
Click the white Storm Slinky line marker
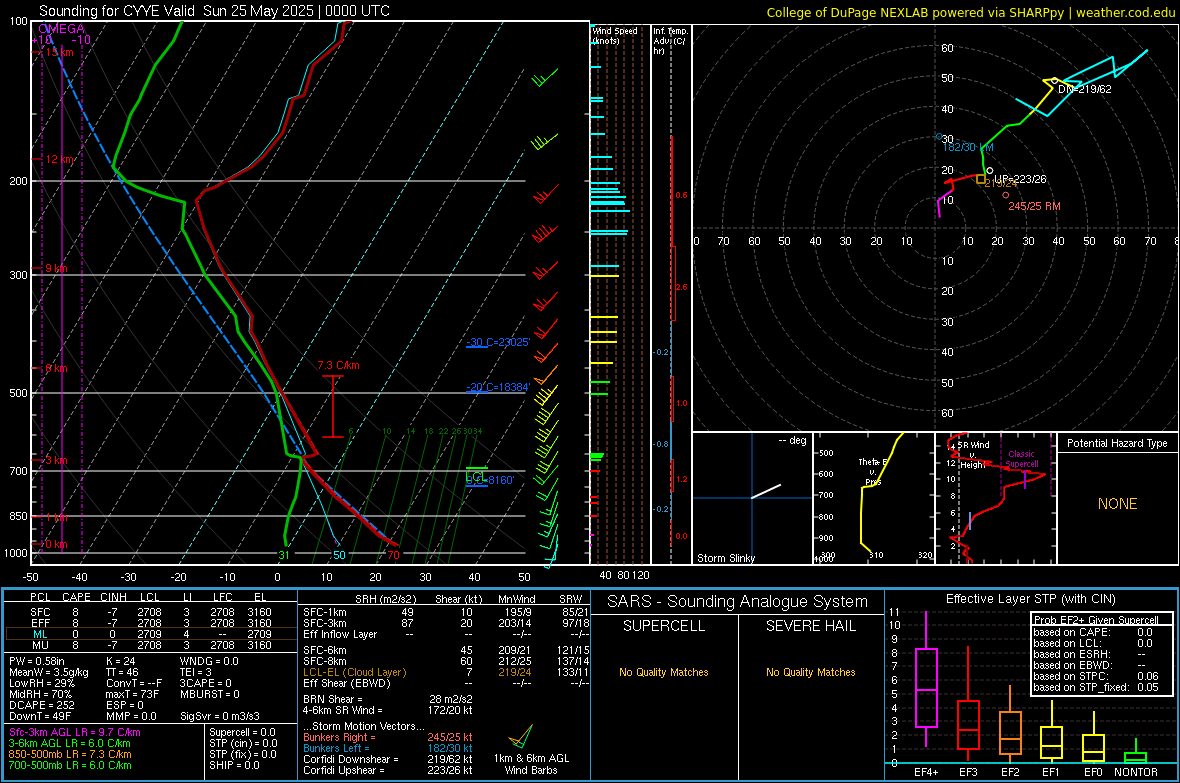(x=766, y=491)
